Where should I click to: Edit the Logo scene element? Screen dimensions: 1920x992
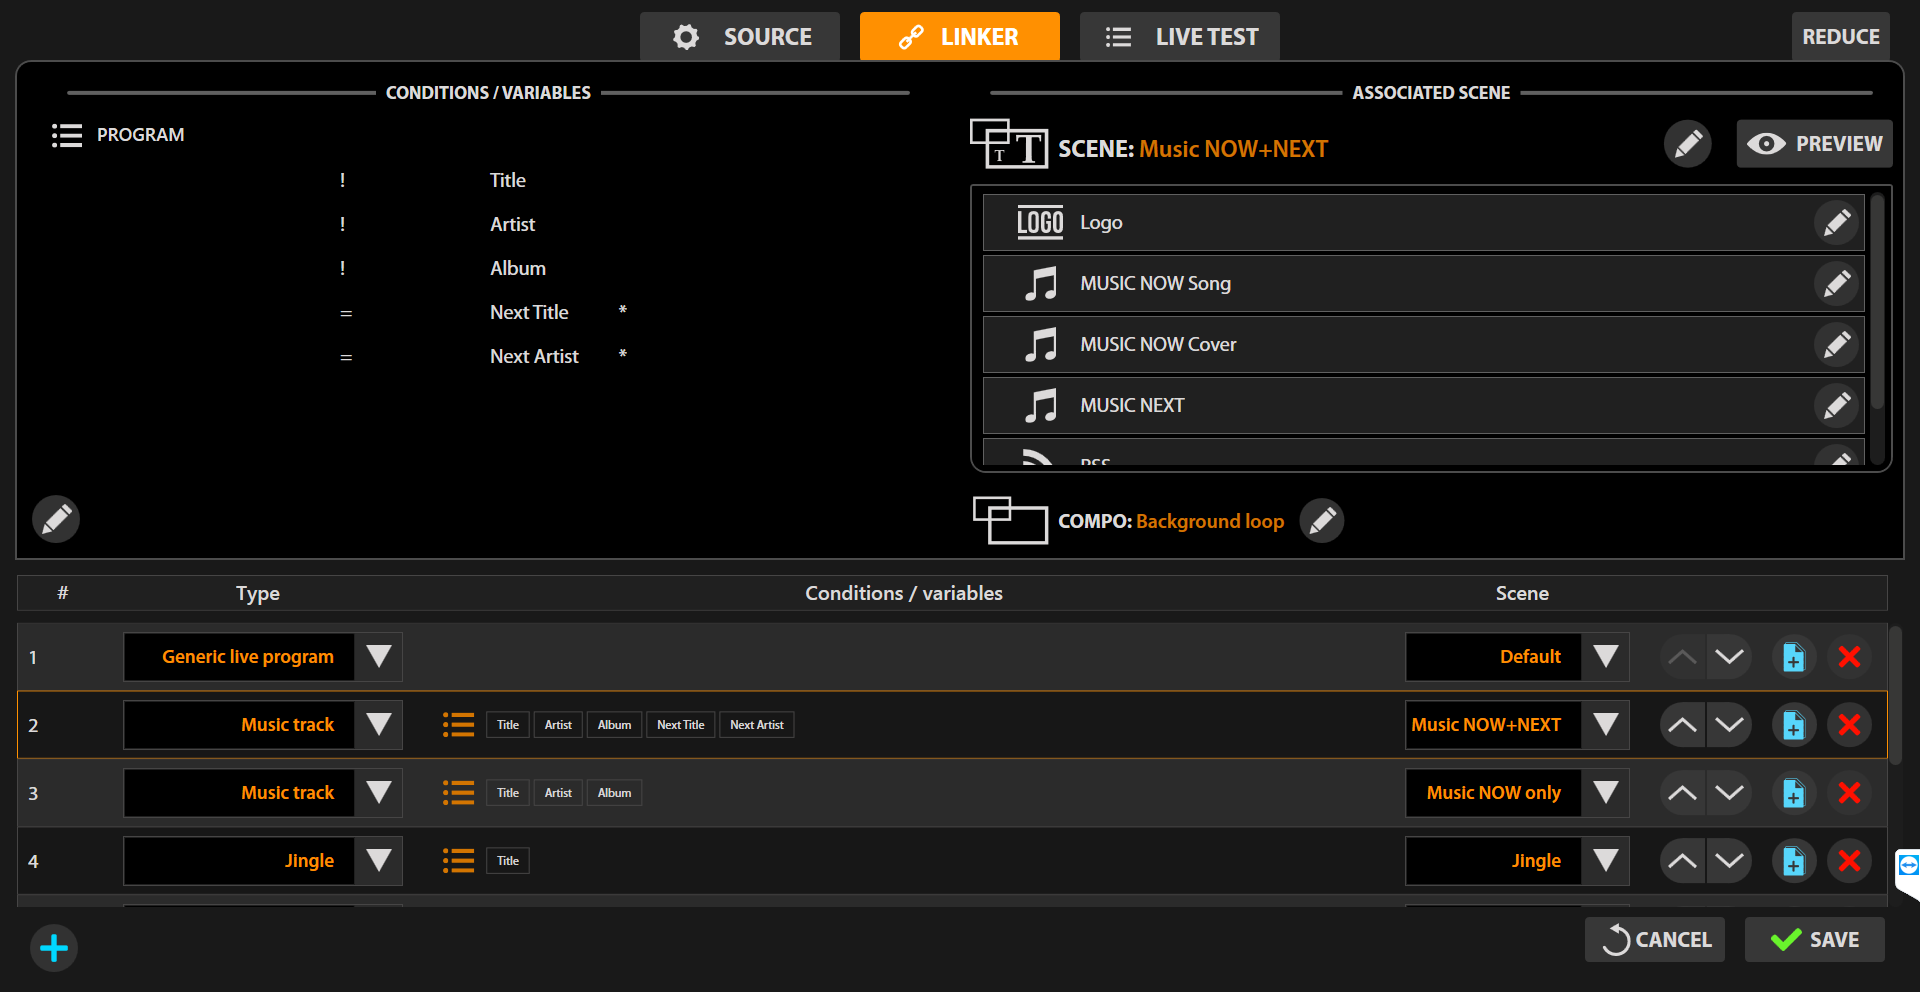pyautogui.click(x=1836, y=223)
